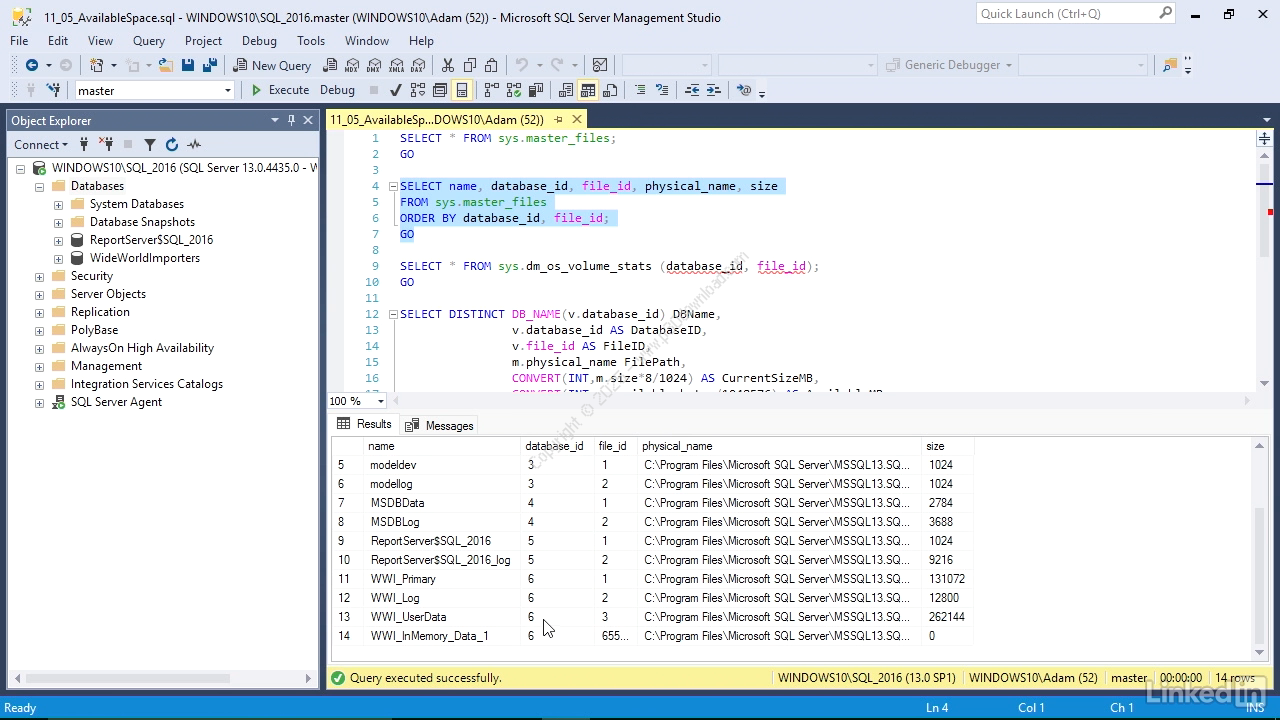Screen dimensions: 1280x720
Task: Click the Change Connection icon
Action: (x=54, y=90)
